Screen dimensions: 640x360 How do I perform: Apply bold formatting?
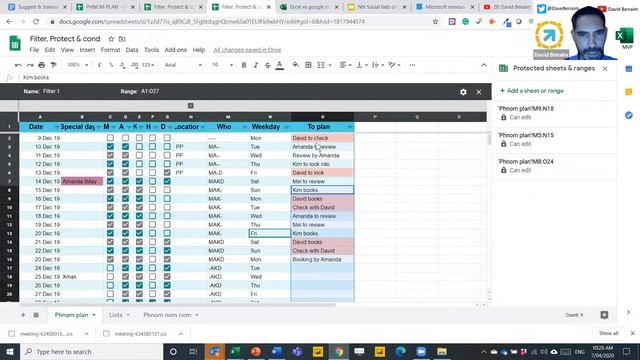244,65
